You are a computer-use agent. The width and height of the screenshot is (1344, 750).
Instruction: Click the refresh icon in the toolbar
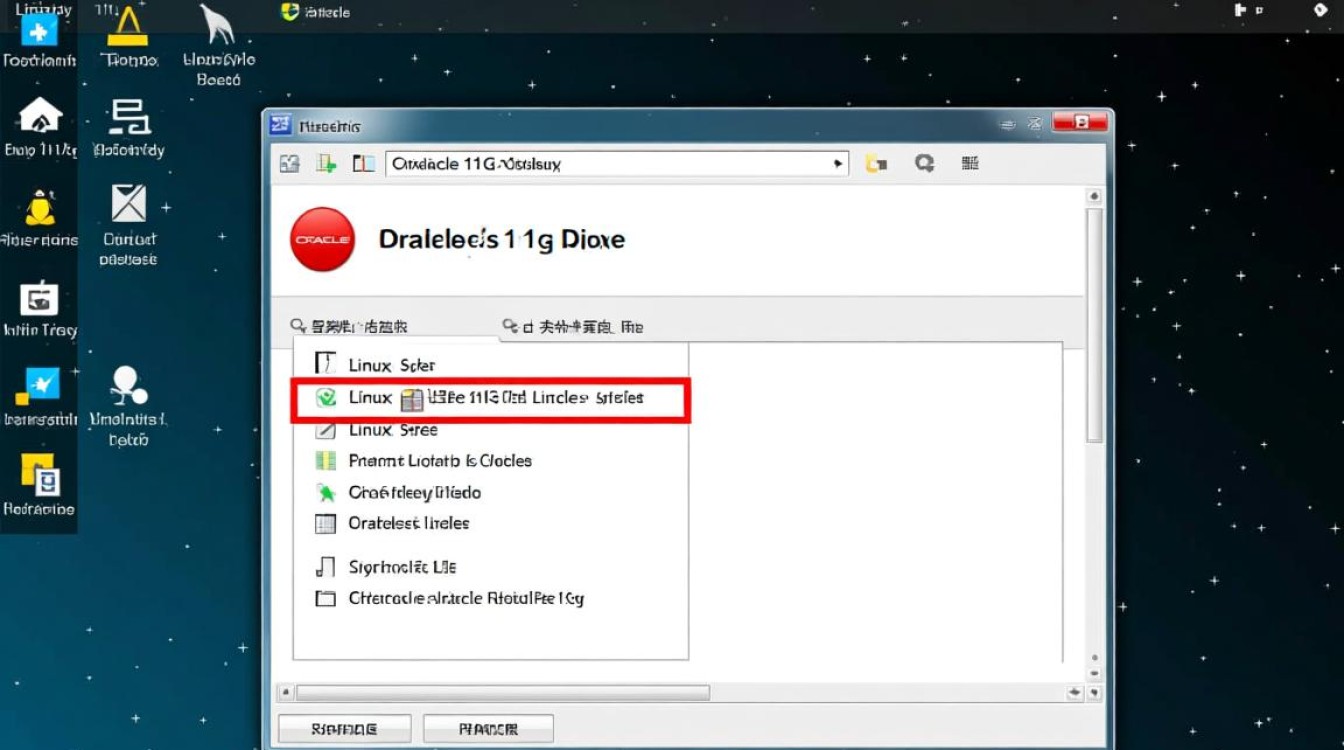point(923,162)
